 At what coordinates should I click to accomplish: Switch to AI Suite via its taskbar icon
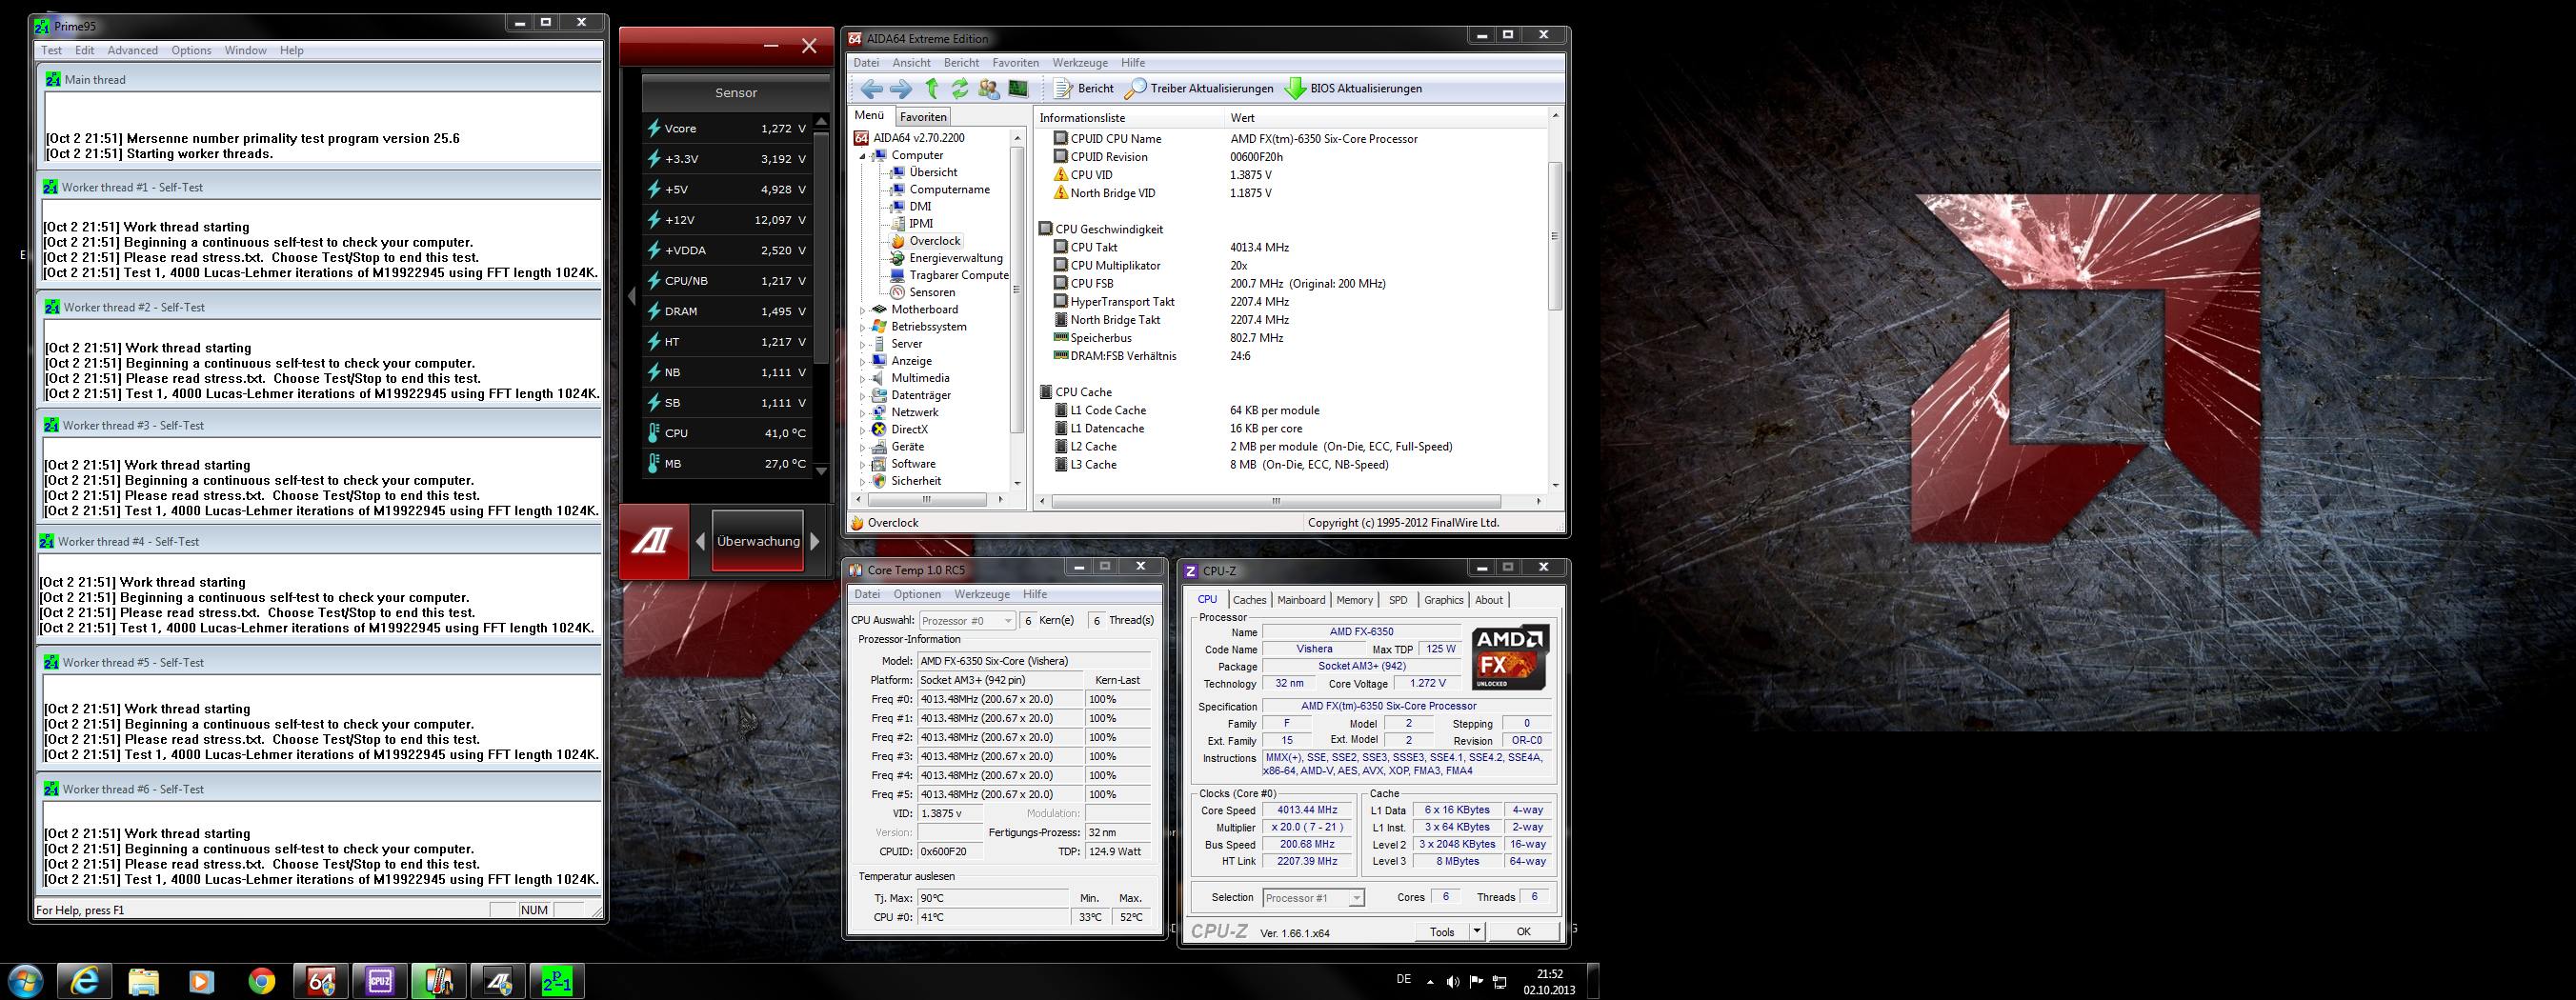(x=498, y=981)
